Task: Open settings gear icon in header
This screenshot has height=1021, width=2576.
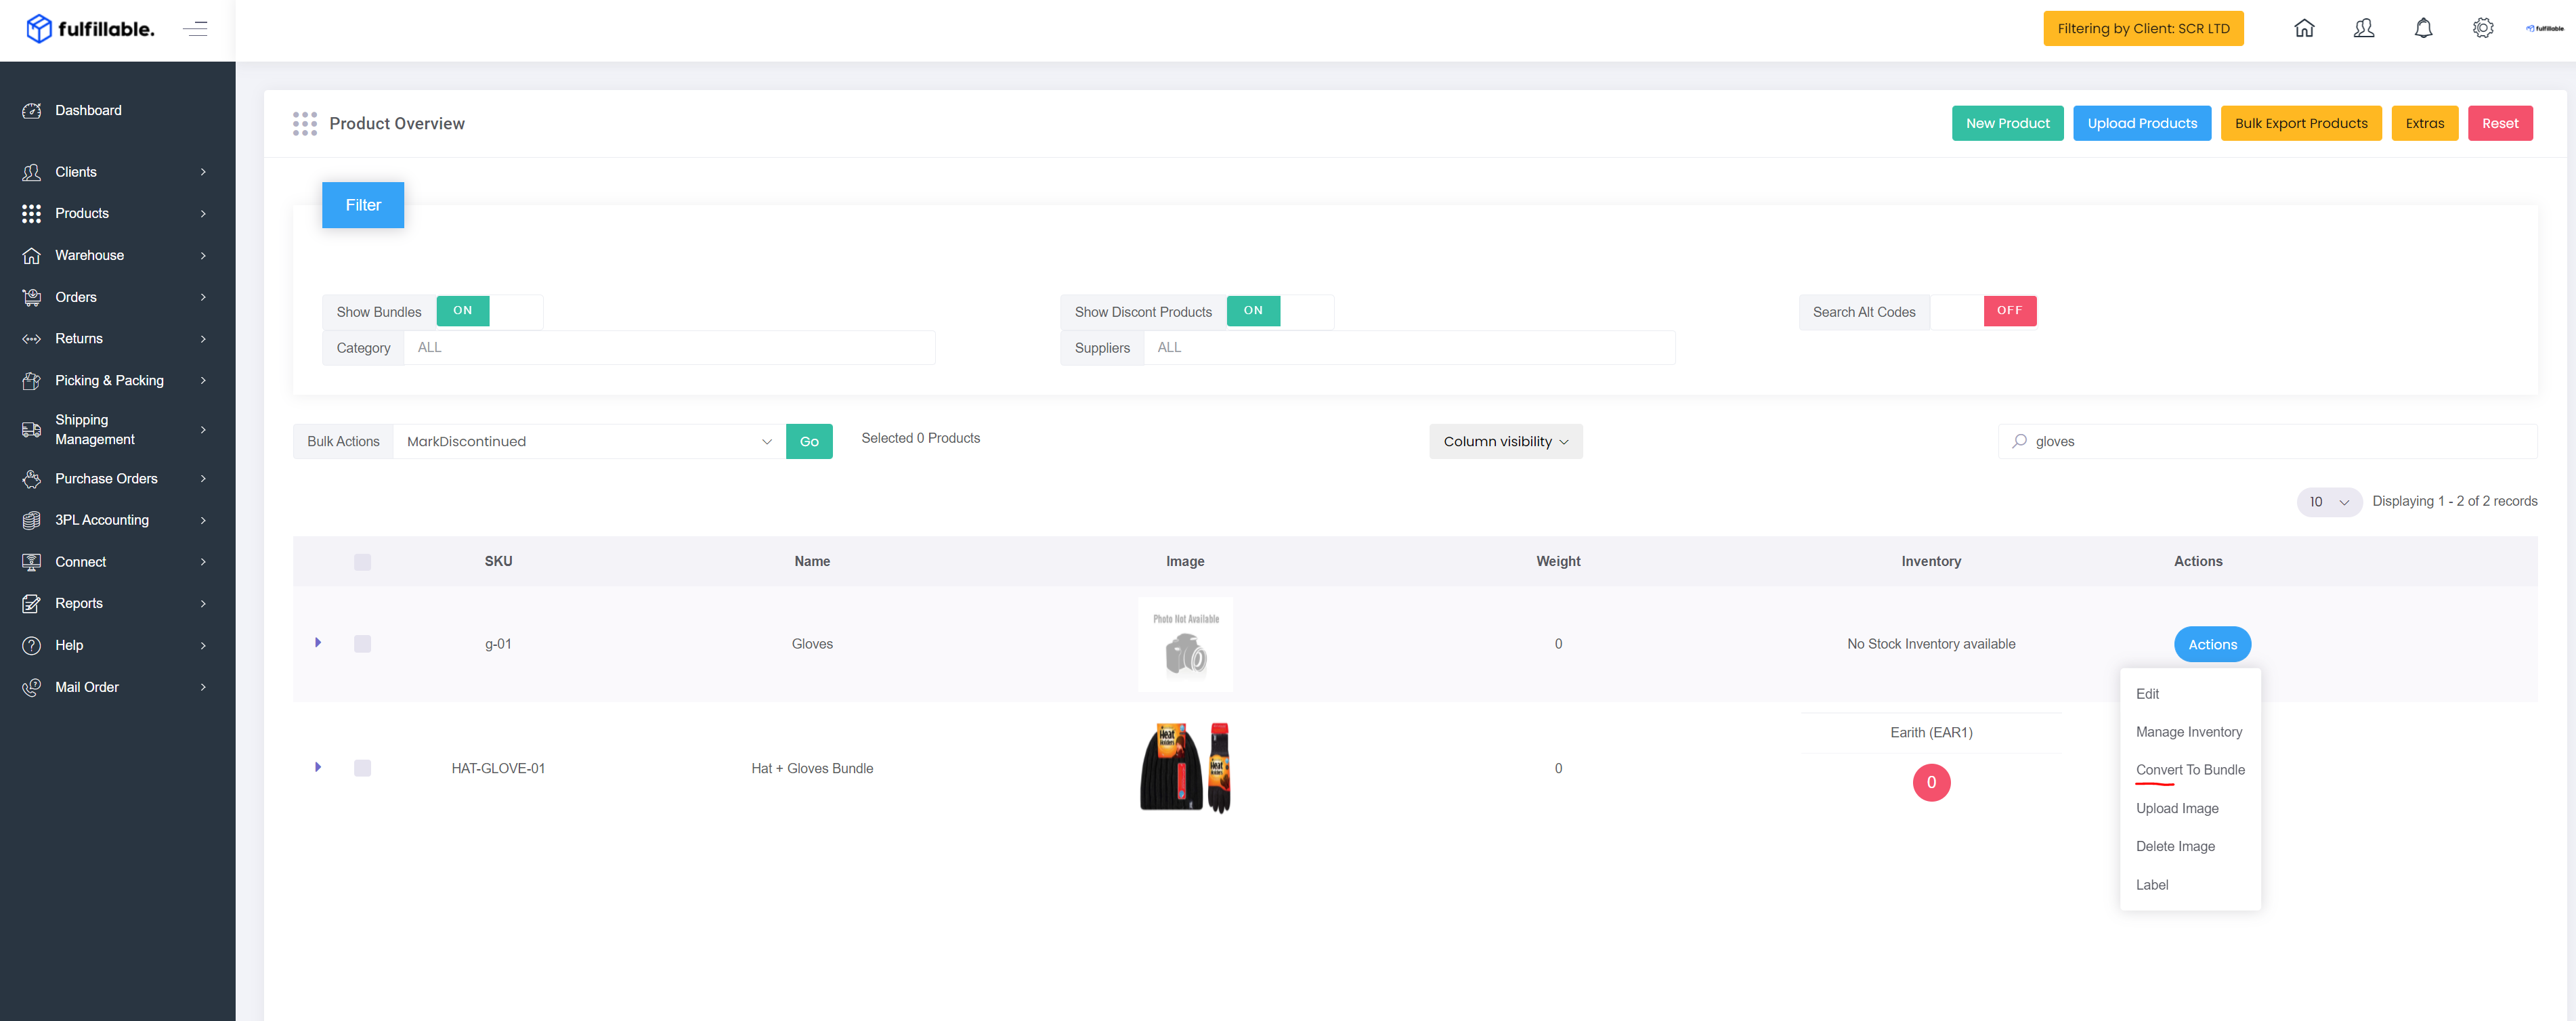Action: point(2483,28)
